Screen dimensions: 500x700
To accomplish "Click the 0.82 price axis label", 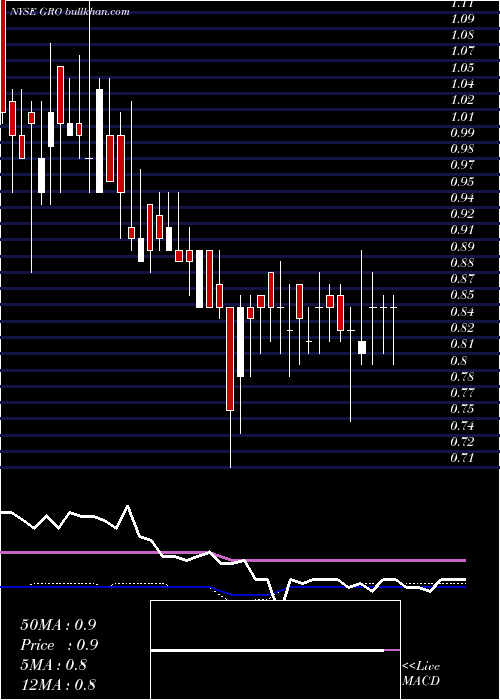I will click(462, 328).
